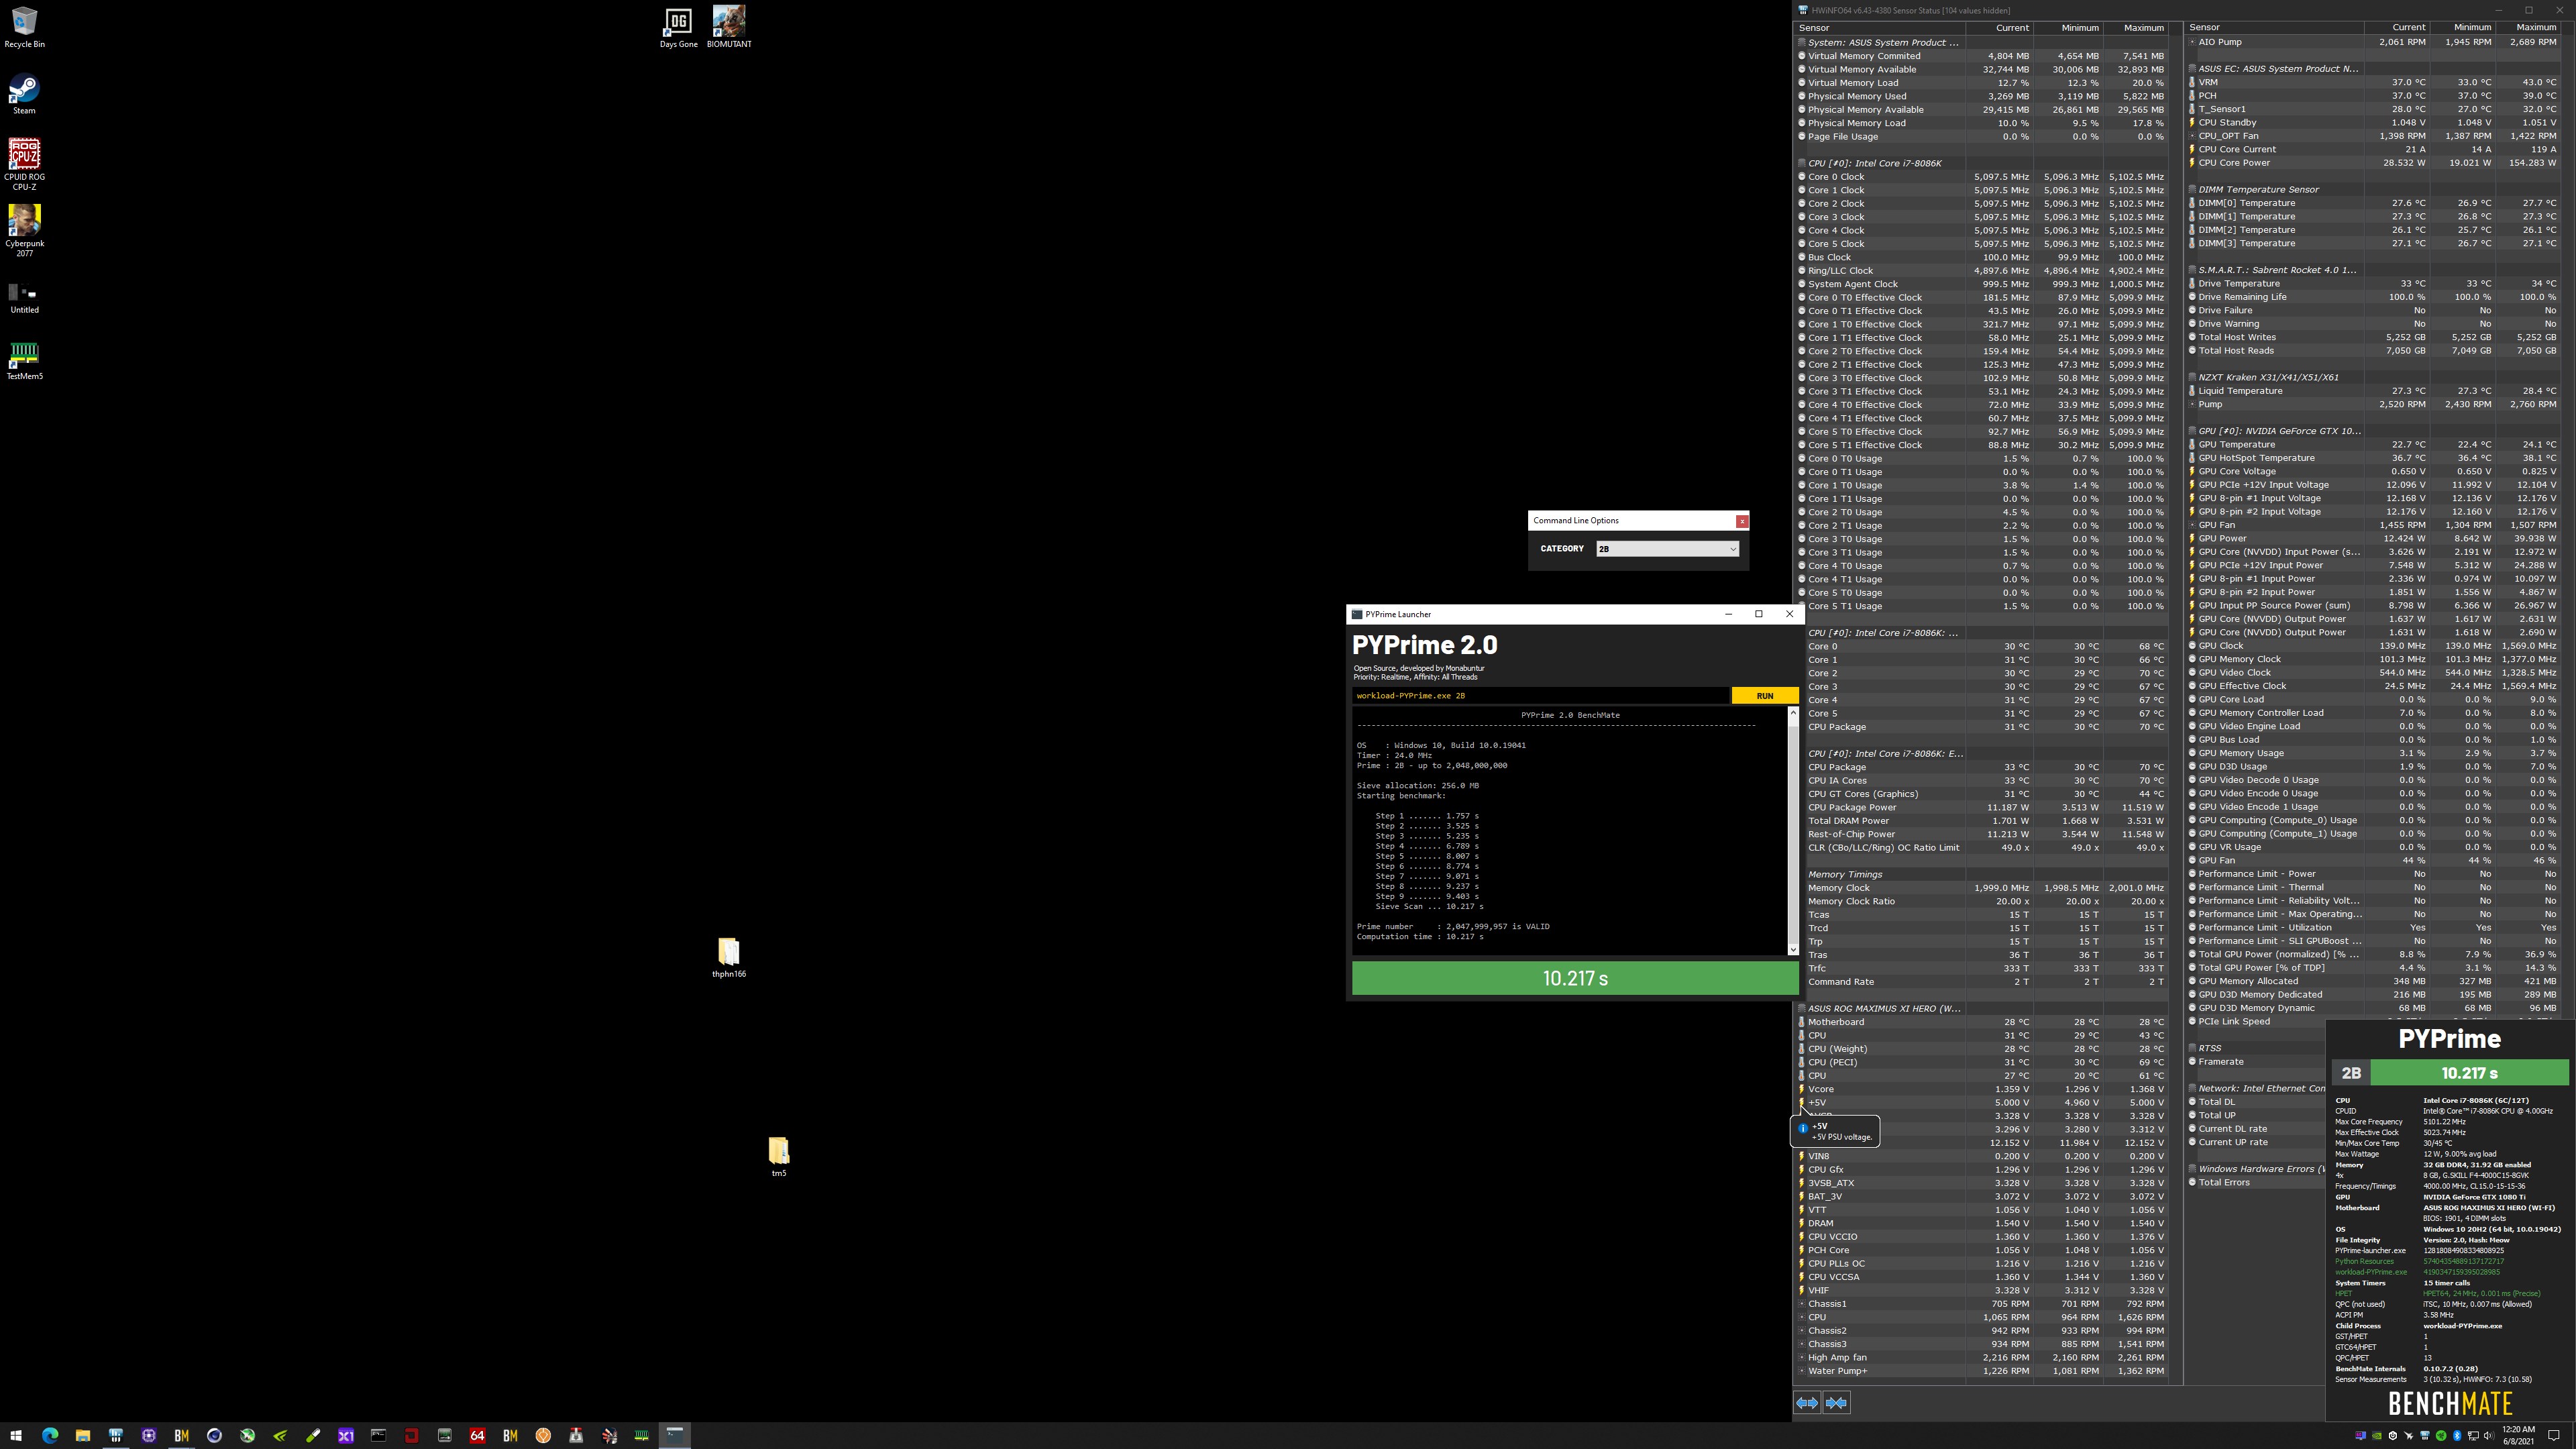Select Cyberpunk 2077 desktop shortcut
Image resolution: width=2576 pixels, height=1449 pixels.
point(24,231)
